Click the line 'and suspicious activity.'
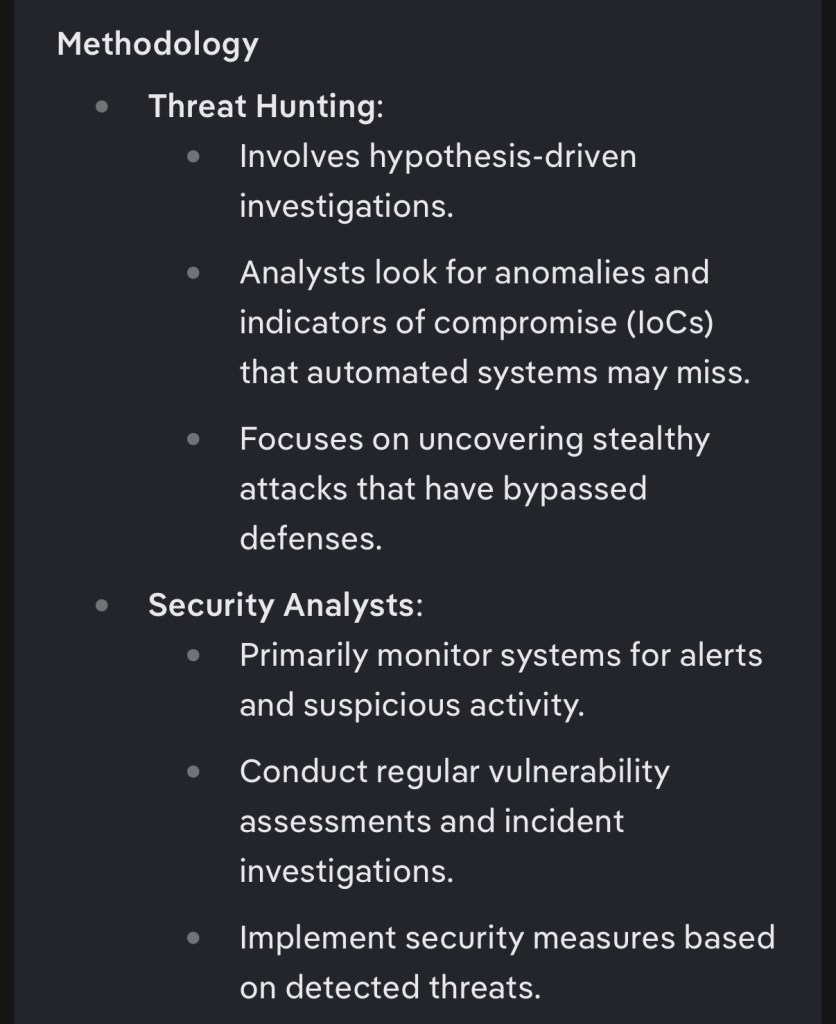The height and width of the screenshot is (1024, 836). 412,705
